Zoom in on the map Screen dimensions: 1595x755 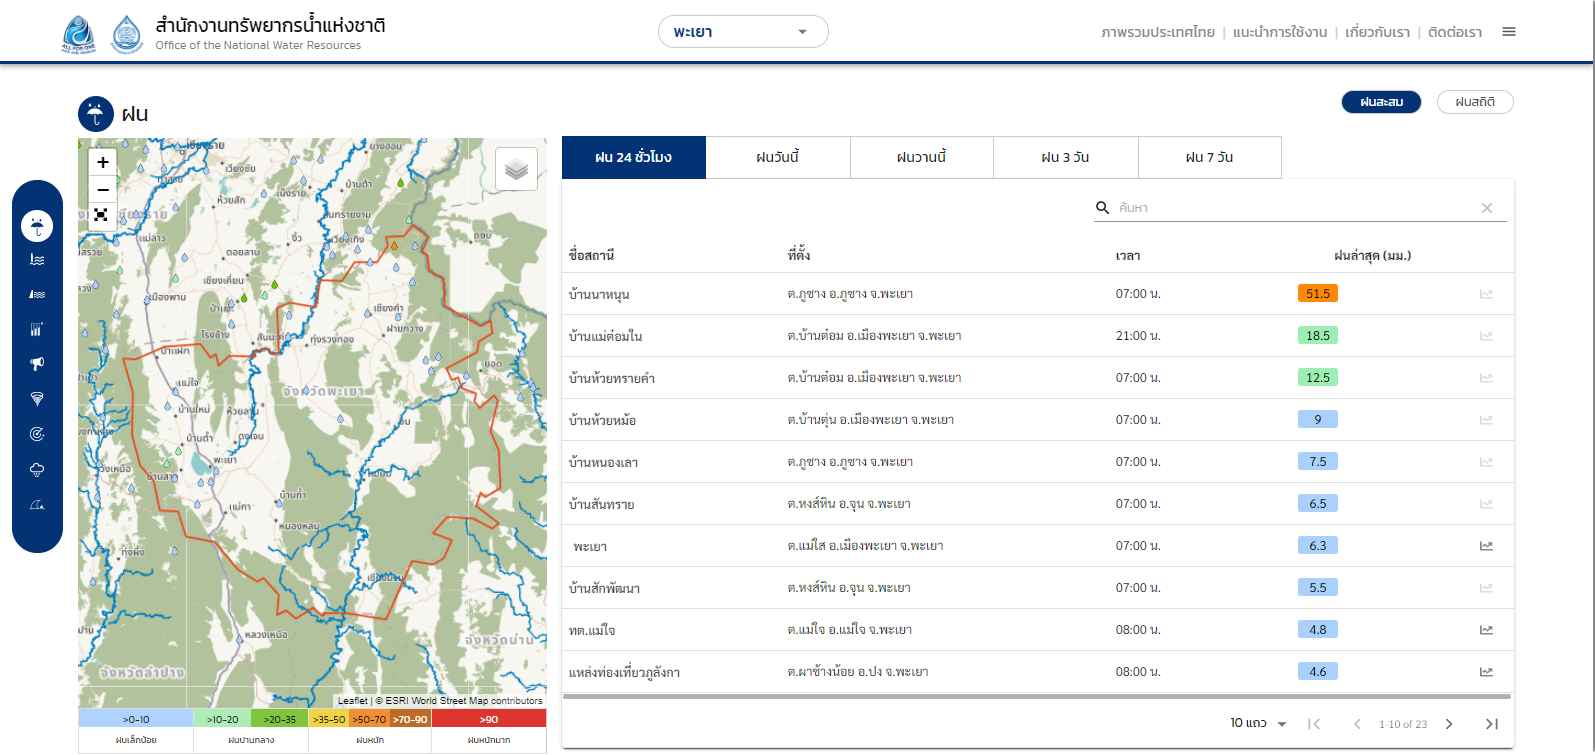[x=102, y=162]
